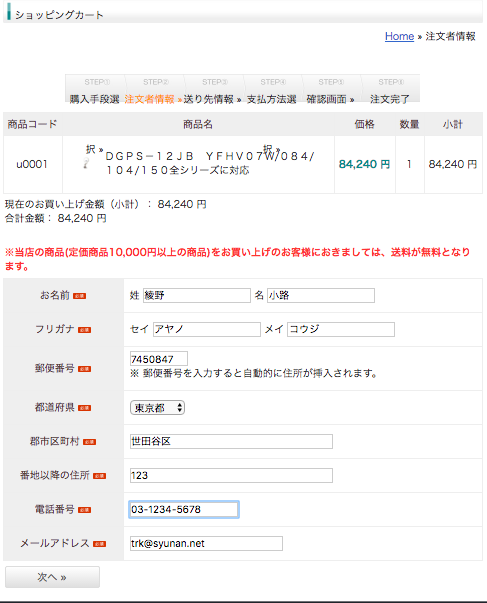
Task: Click the 姓 last name field containing 綾野
Action: tap(197, 295)
